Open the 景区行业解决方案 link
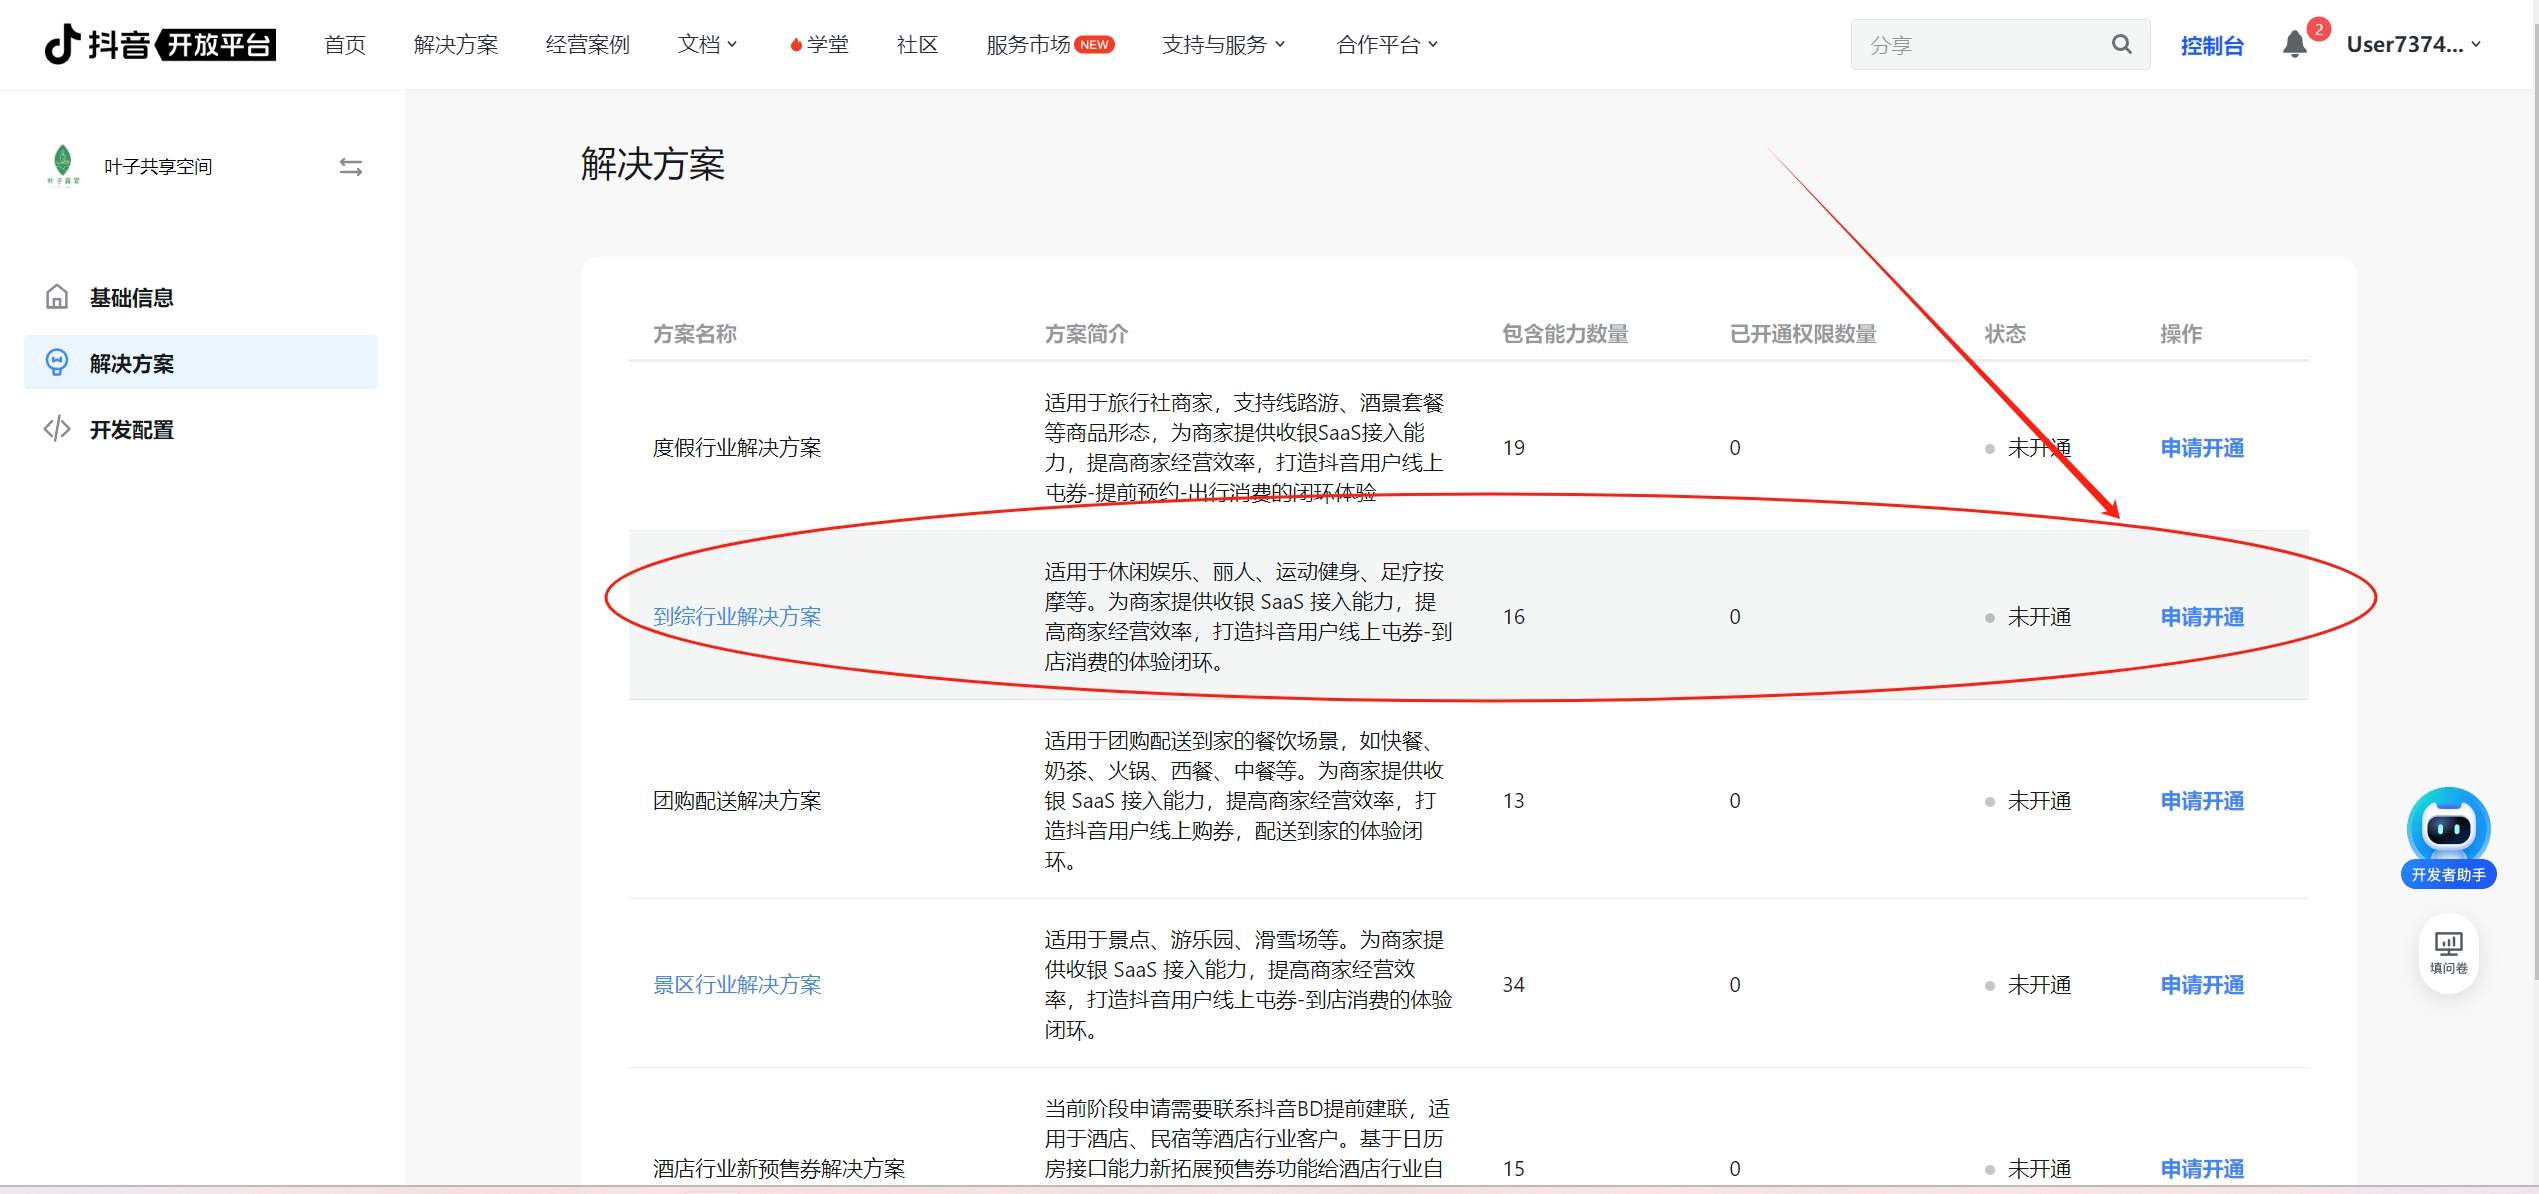Viewport: 2539px width, 1194px height. [736, 984]
